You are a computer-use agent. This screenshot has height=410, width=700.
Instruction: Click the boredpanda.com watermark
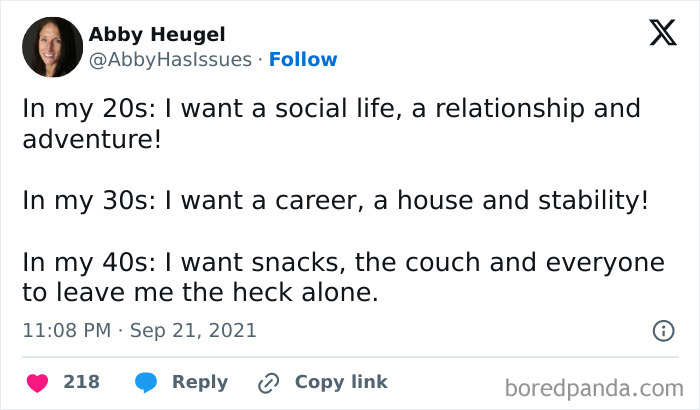click(594, 386)
